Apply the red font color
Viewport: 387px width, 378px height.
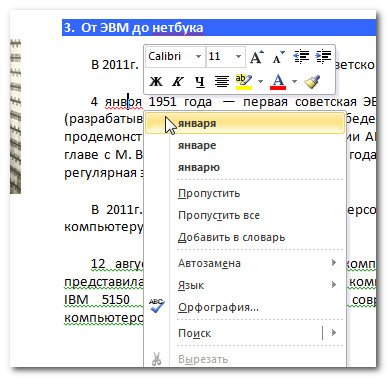click(x=278, y=82)
